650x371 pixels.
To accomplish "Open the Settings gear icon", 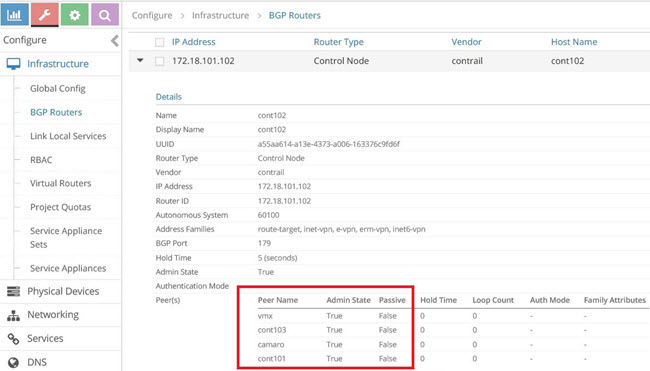I will [75, 15].
